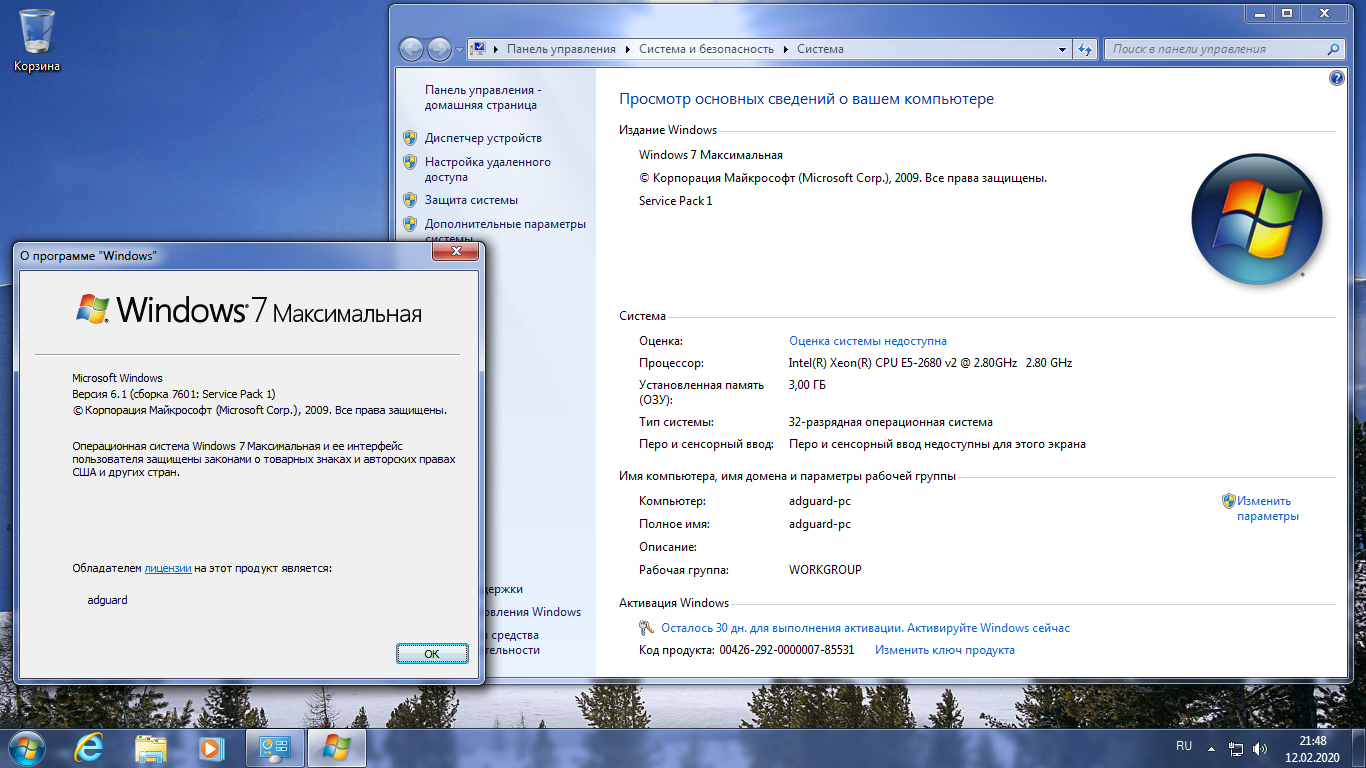Click the Windows logo in the System window
This screenshot has height=768, width=1366.
coord(1256,220)
